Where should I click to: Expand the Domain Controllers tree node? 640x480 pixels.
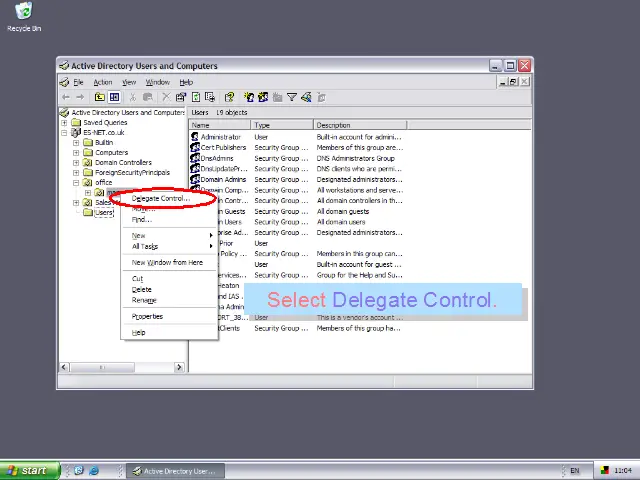(x=76, y=162)
